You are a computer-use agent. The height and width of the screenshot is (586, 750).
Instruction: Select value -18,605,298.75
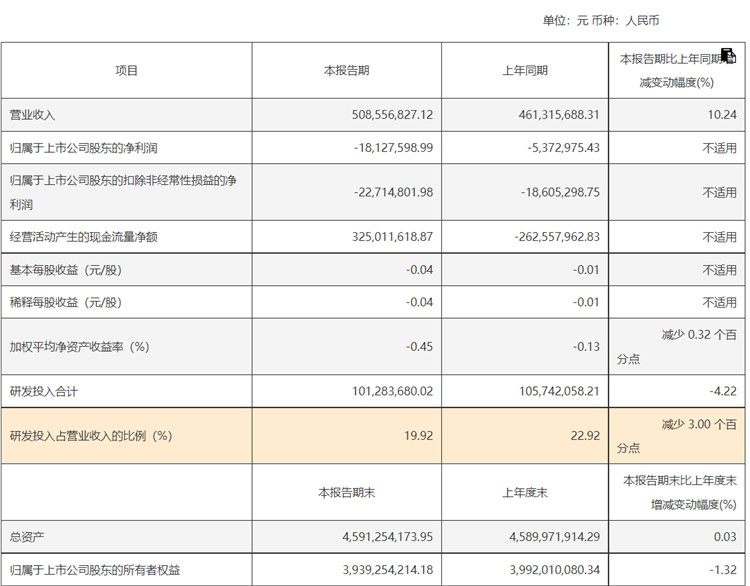coord(560,192)
